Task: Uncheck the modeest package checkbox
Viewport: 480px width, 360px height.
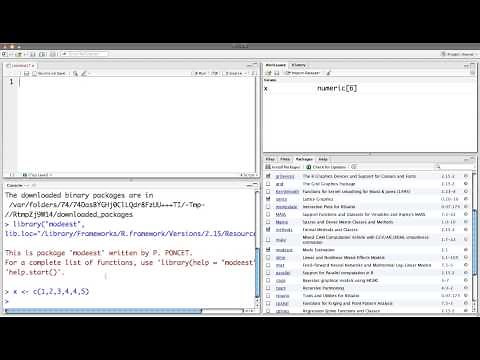Action: [268, 249]
